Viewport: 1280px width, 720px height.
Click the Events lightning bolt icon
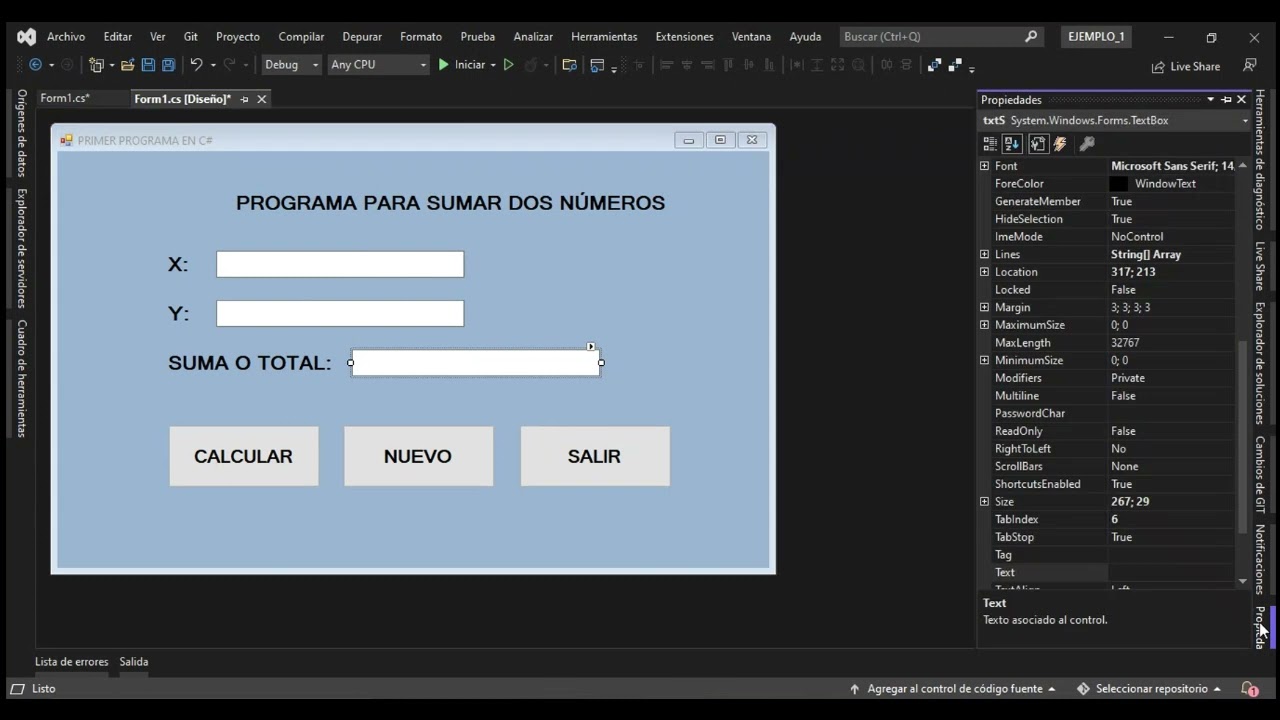tap(1060, 144)
